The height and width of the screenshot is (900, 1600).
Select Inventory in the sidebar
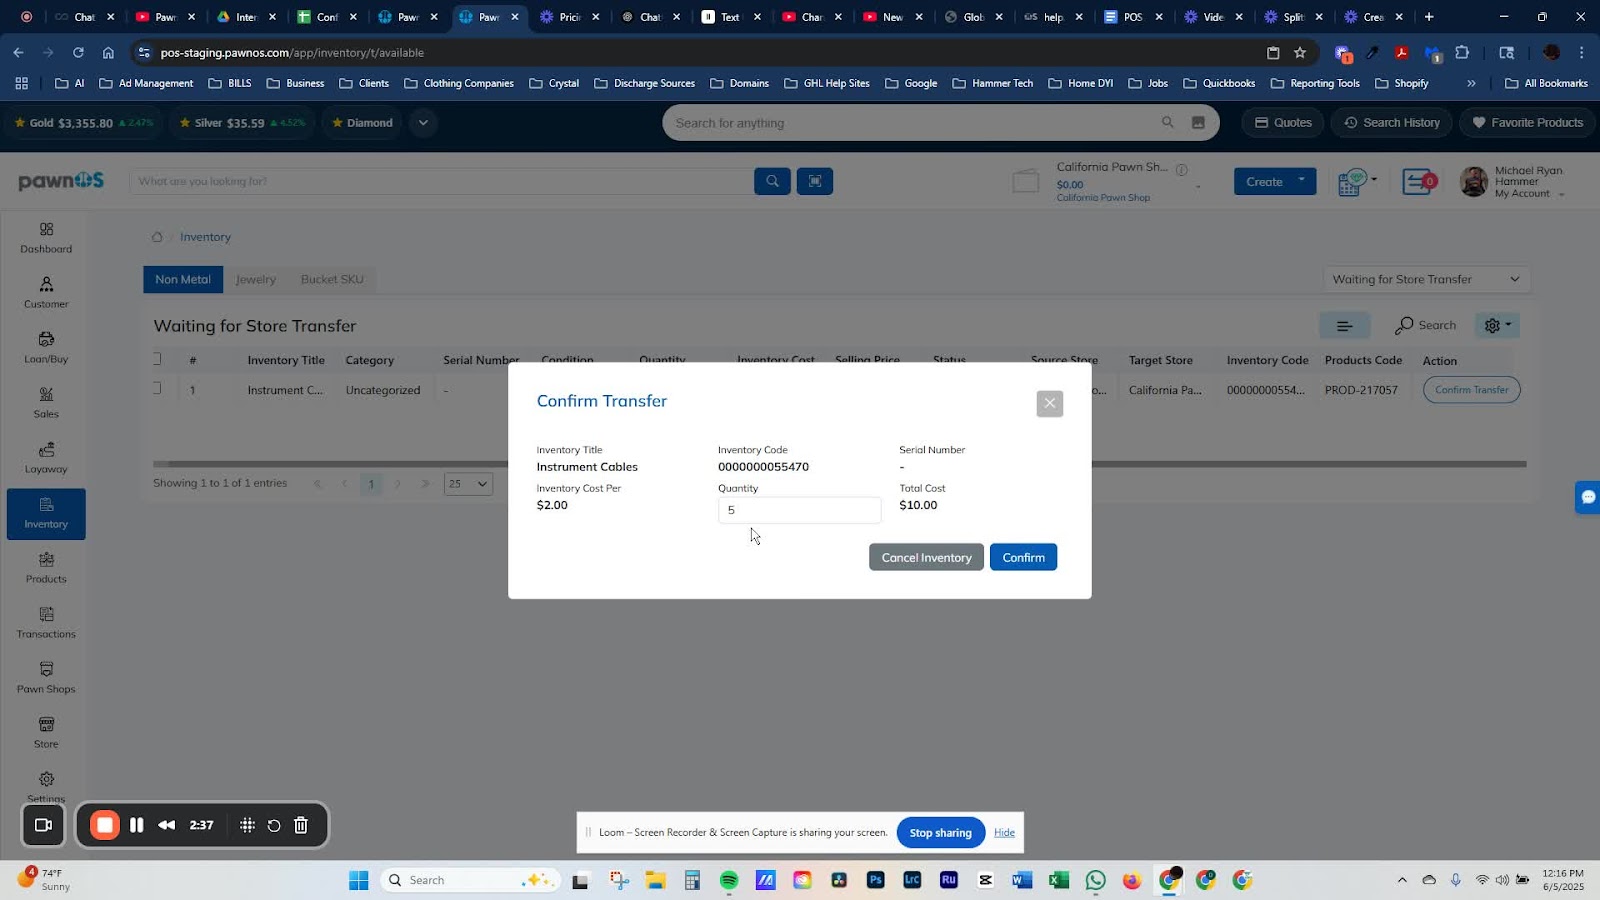click(46, 514)
